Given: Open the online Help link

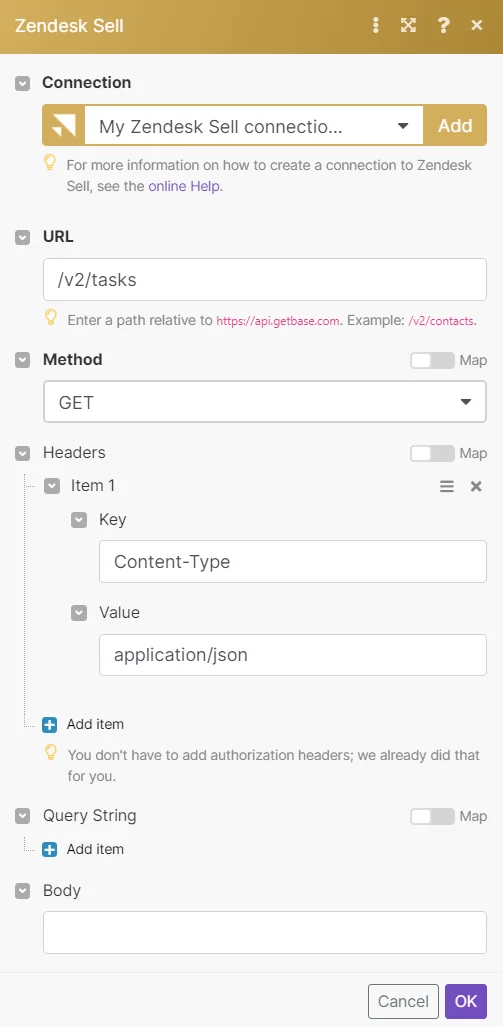Looking at the screenshot, I should pos(185,186).
